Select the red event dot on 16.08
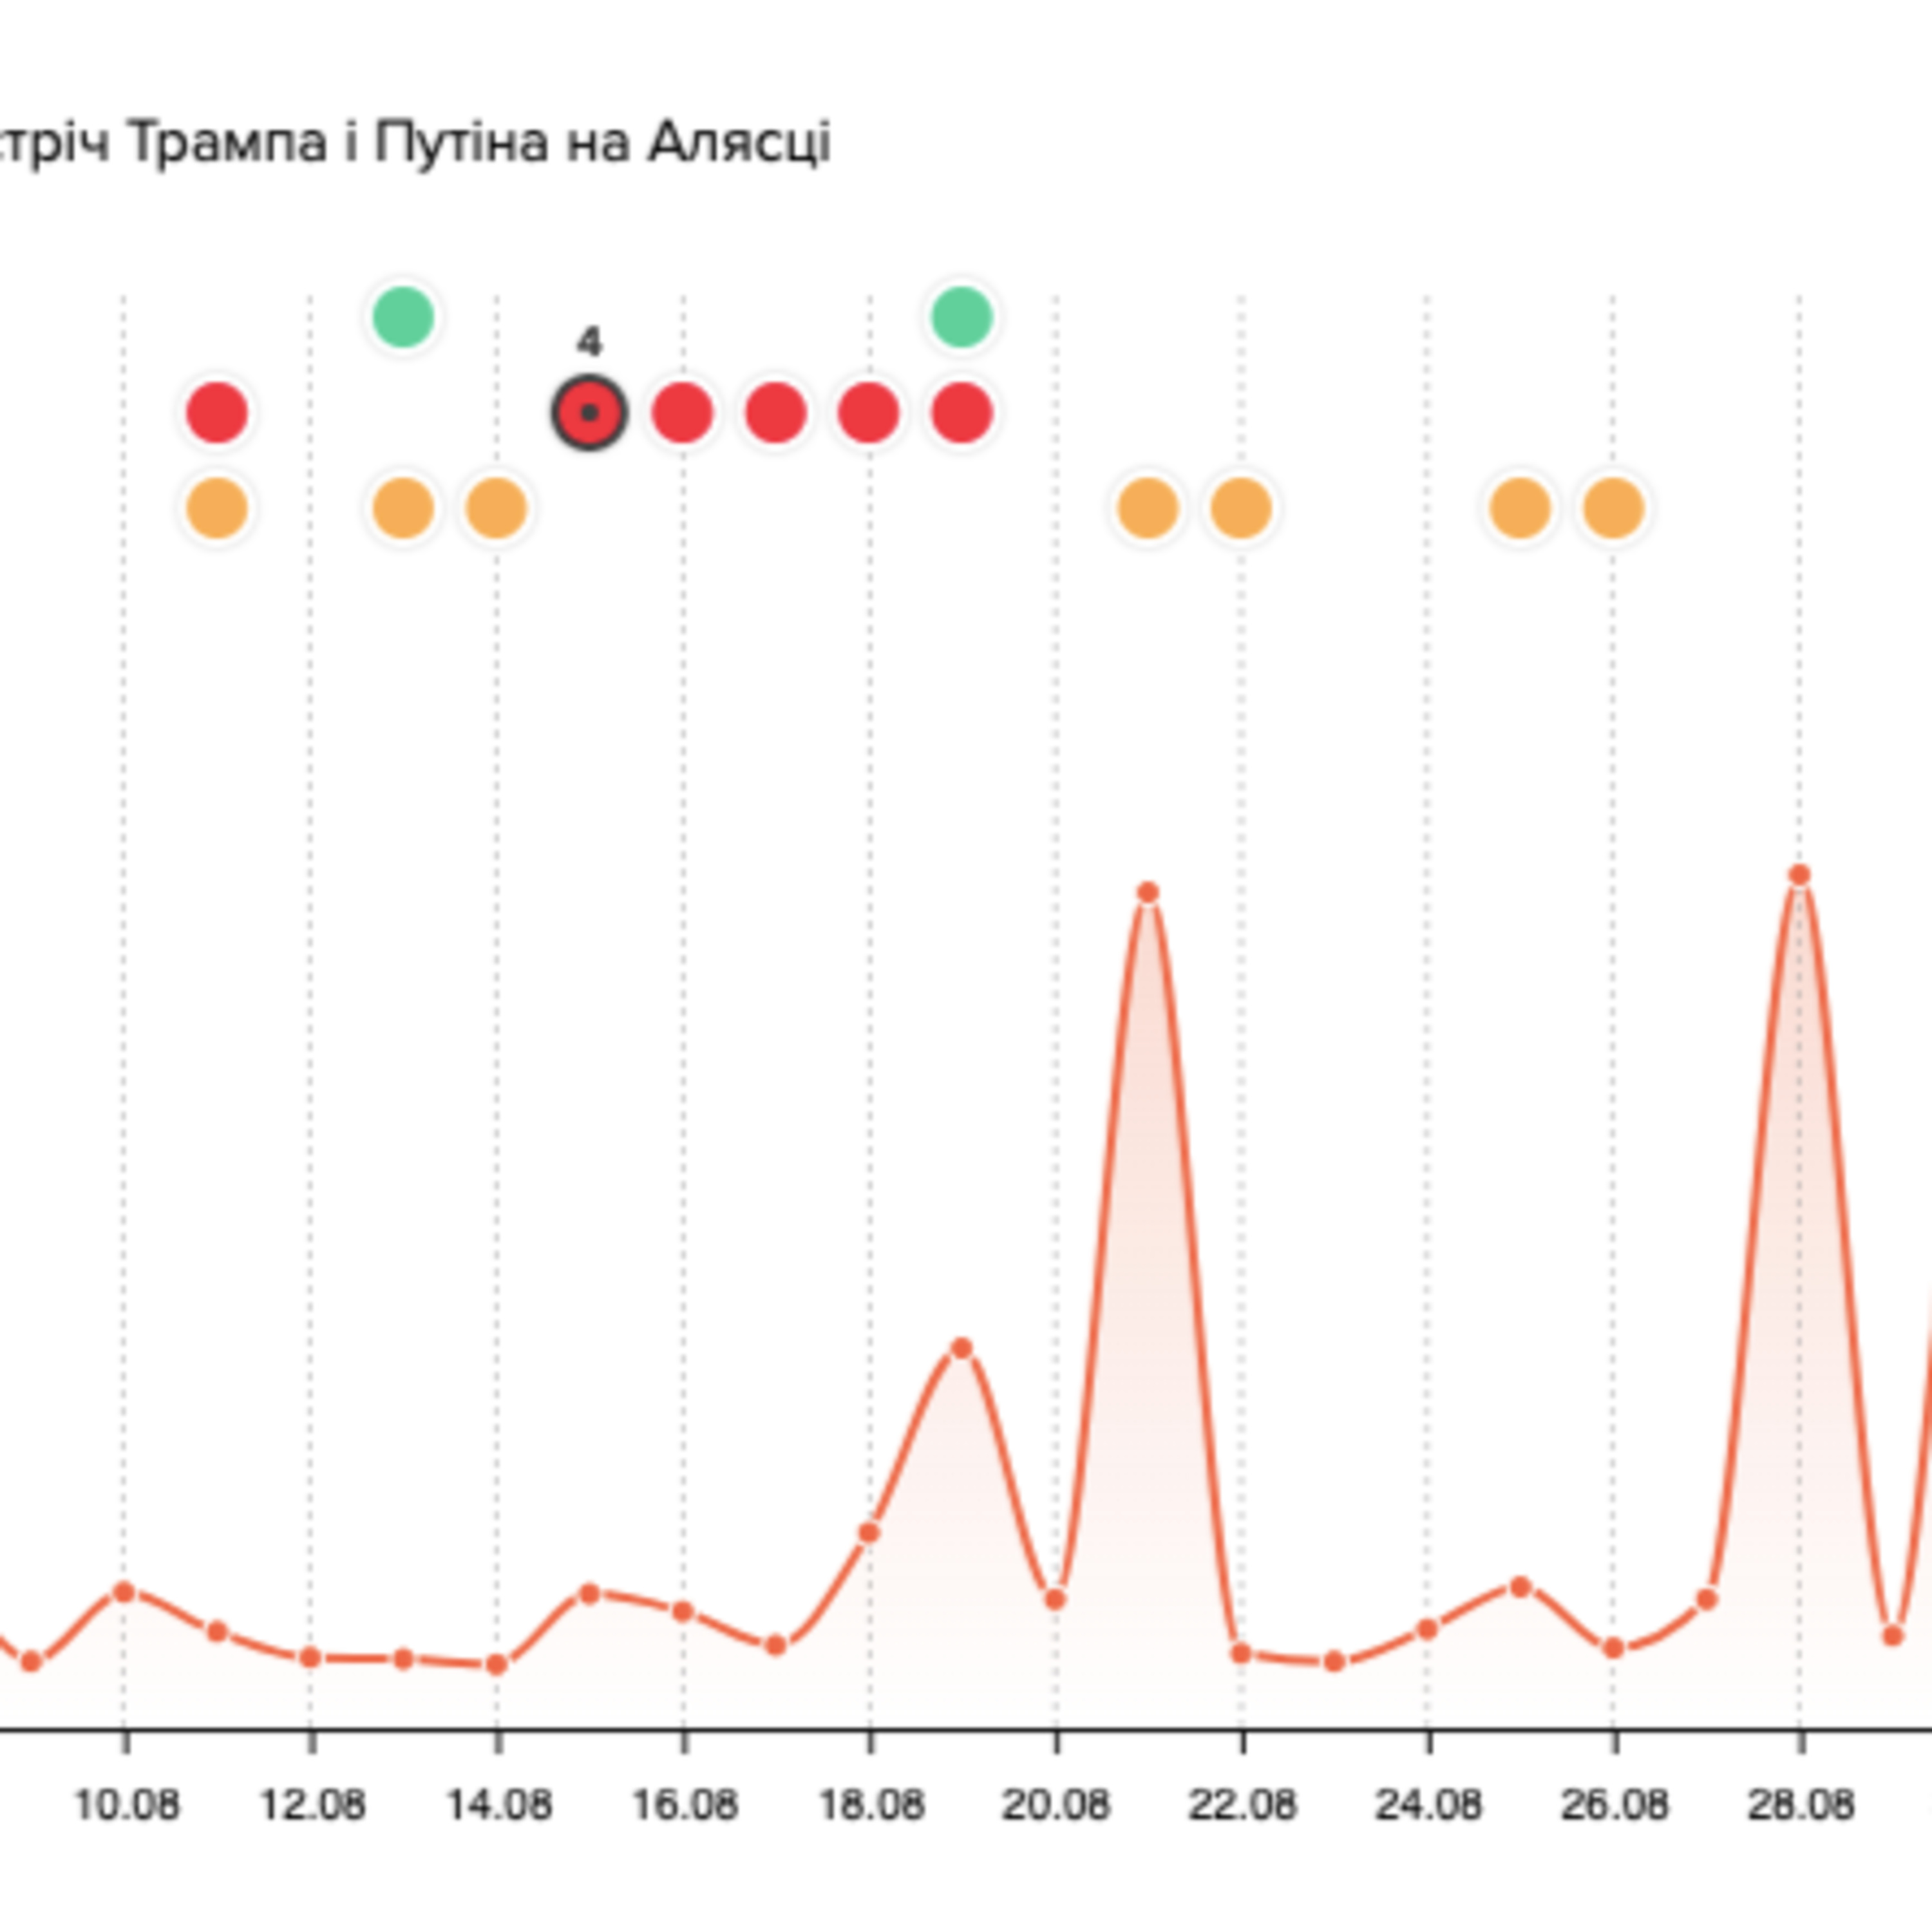Screen dimensions: 1932x1932 point(683,412)
